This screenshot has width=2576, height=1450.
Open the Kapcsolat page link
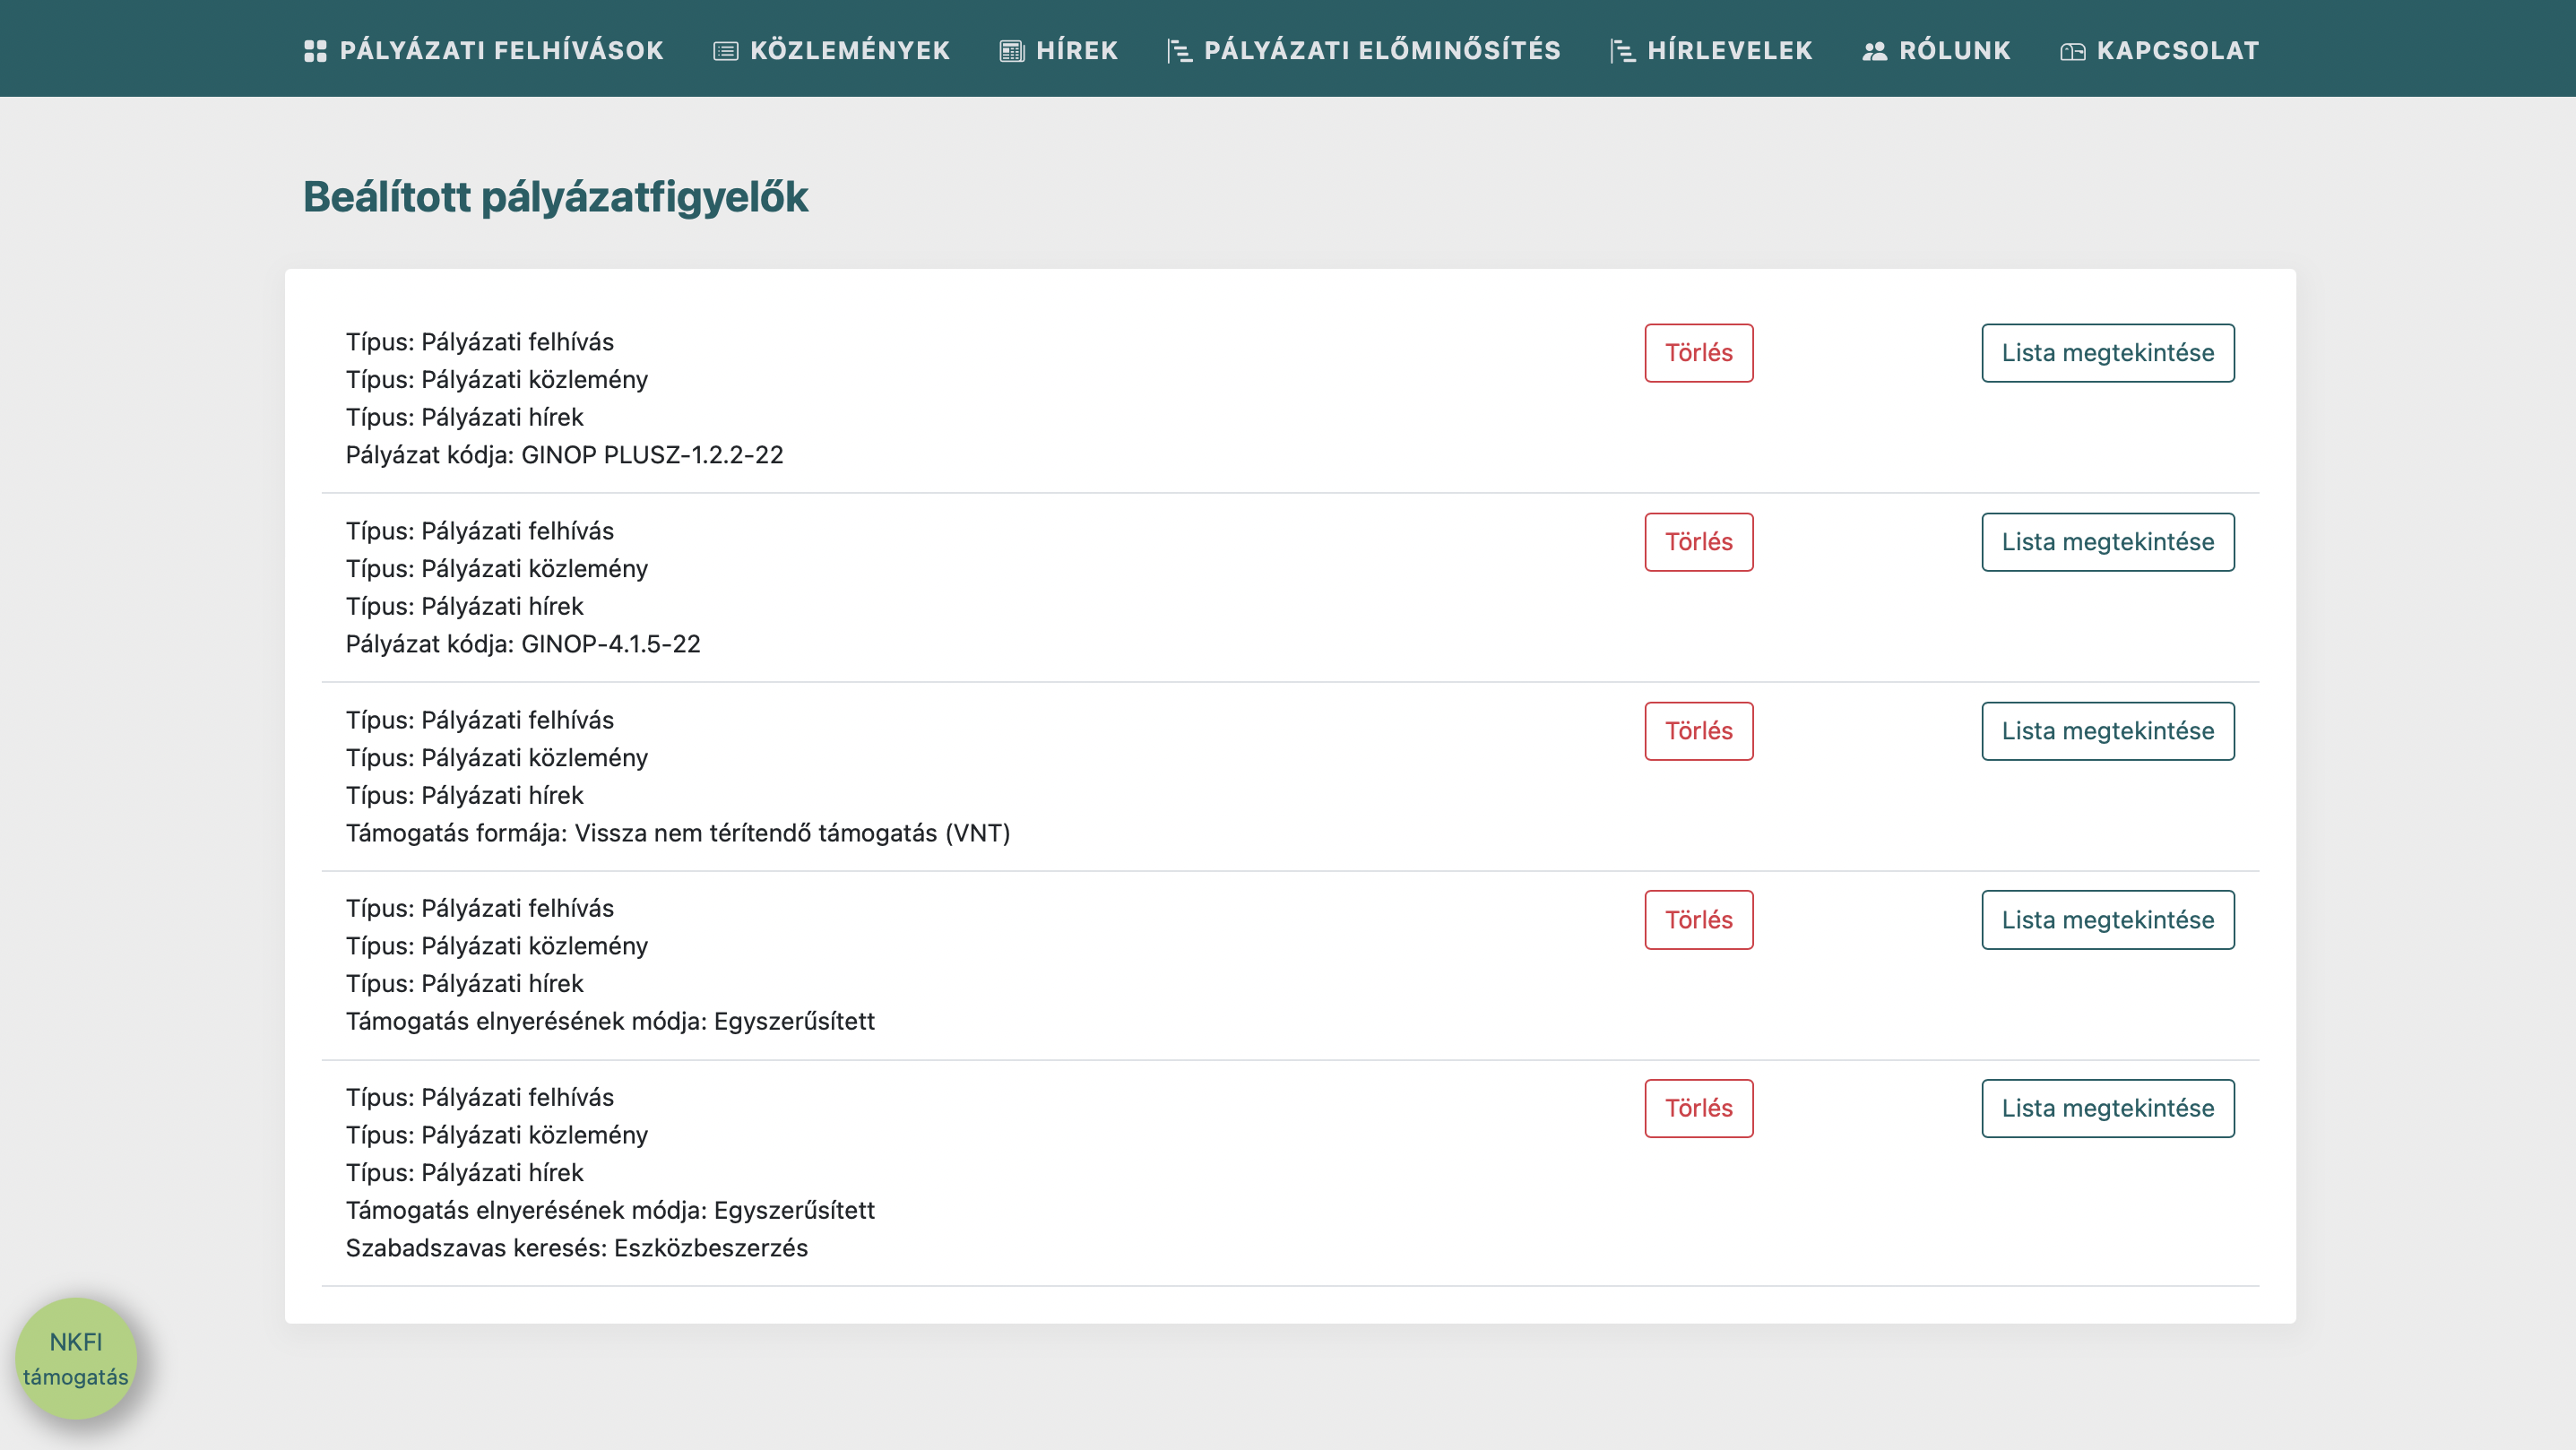coord(2177,51)
